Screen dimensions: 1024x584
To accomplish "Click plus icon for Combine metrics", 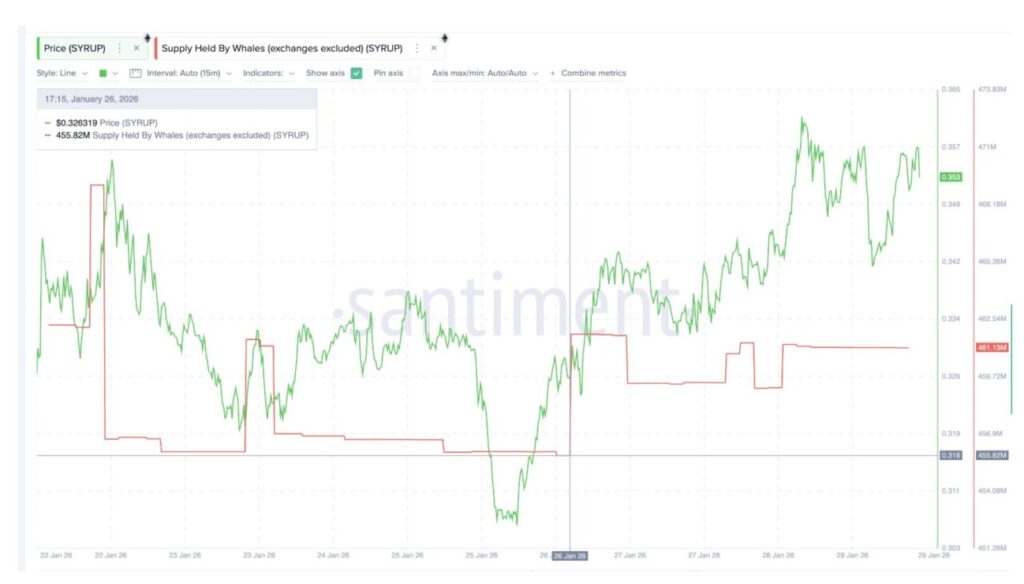I will pos(552,73).
